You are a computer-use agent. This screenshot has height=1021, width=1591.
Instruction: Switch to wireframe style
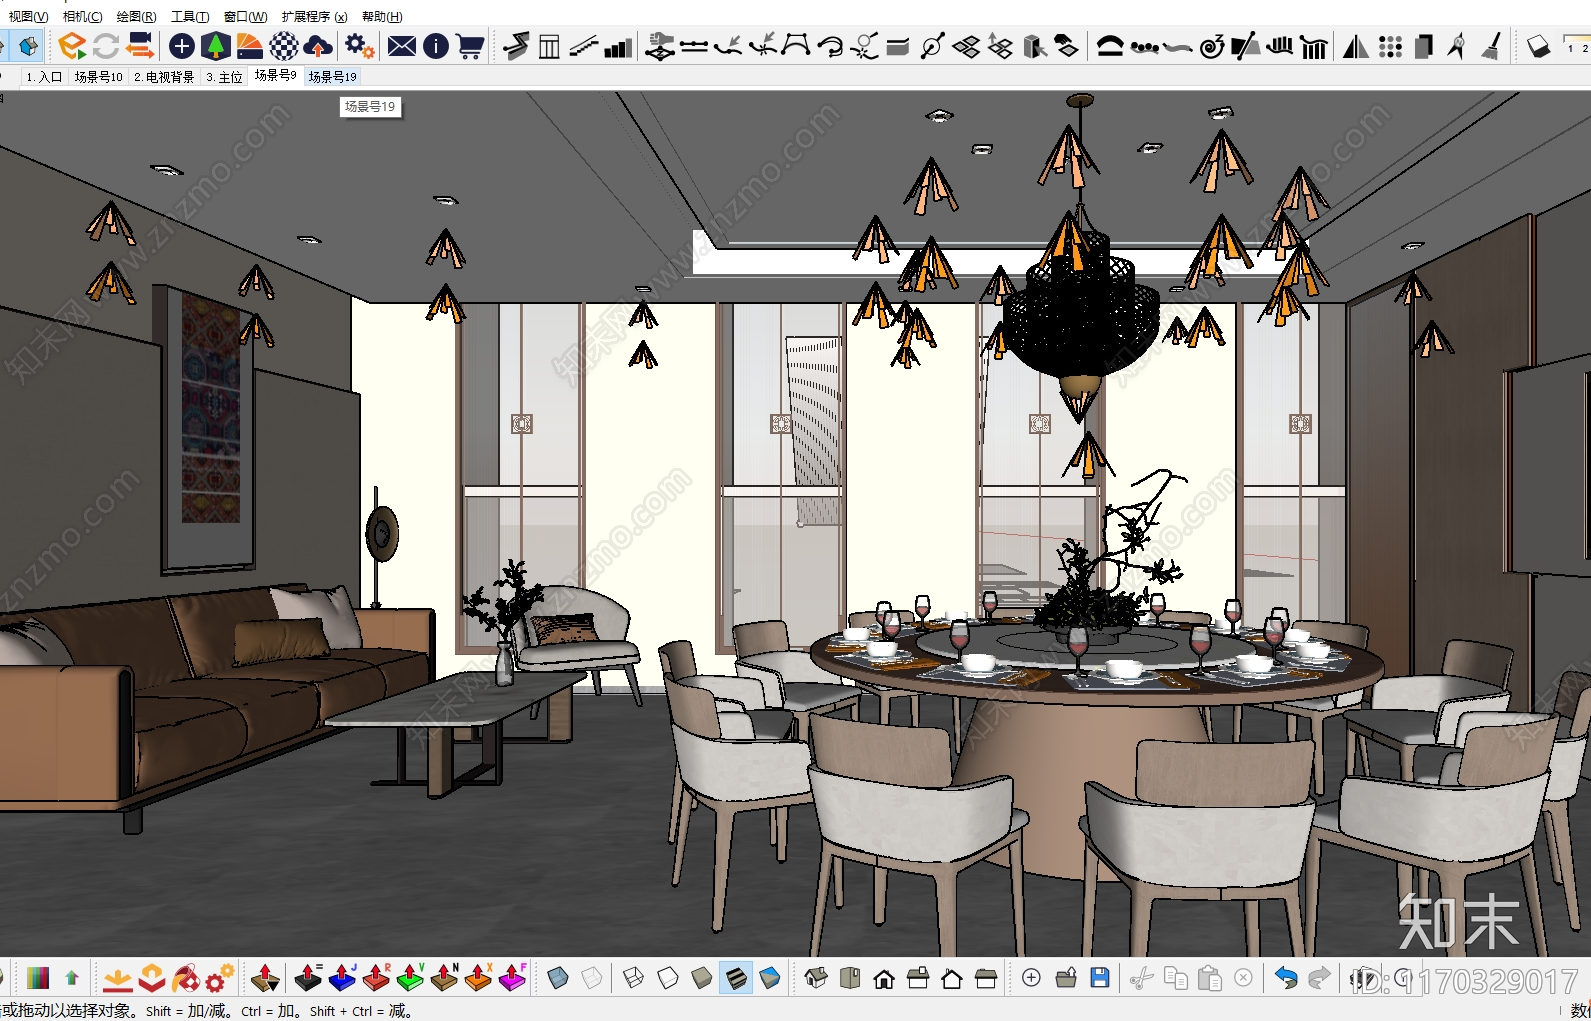tap(633, 978)
